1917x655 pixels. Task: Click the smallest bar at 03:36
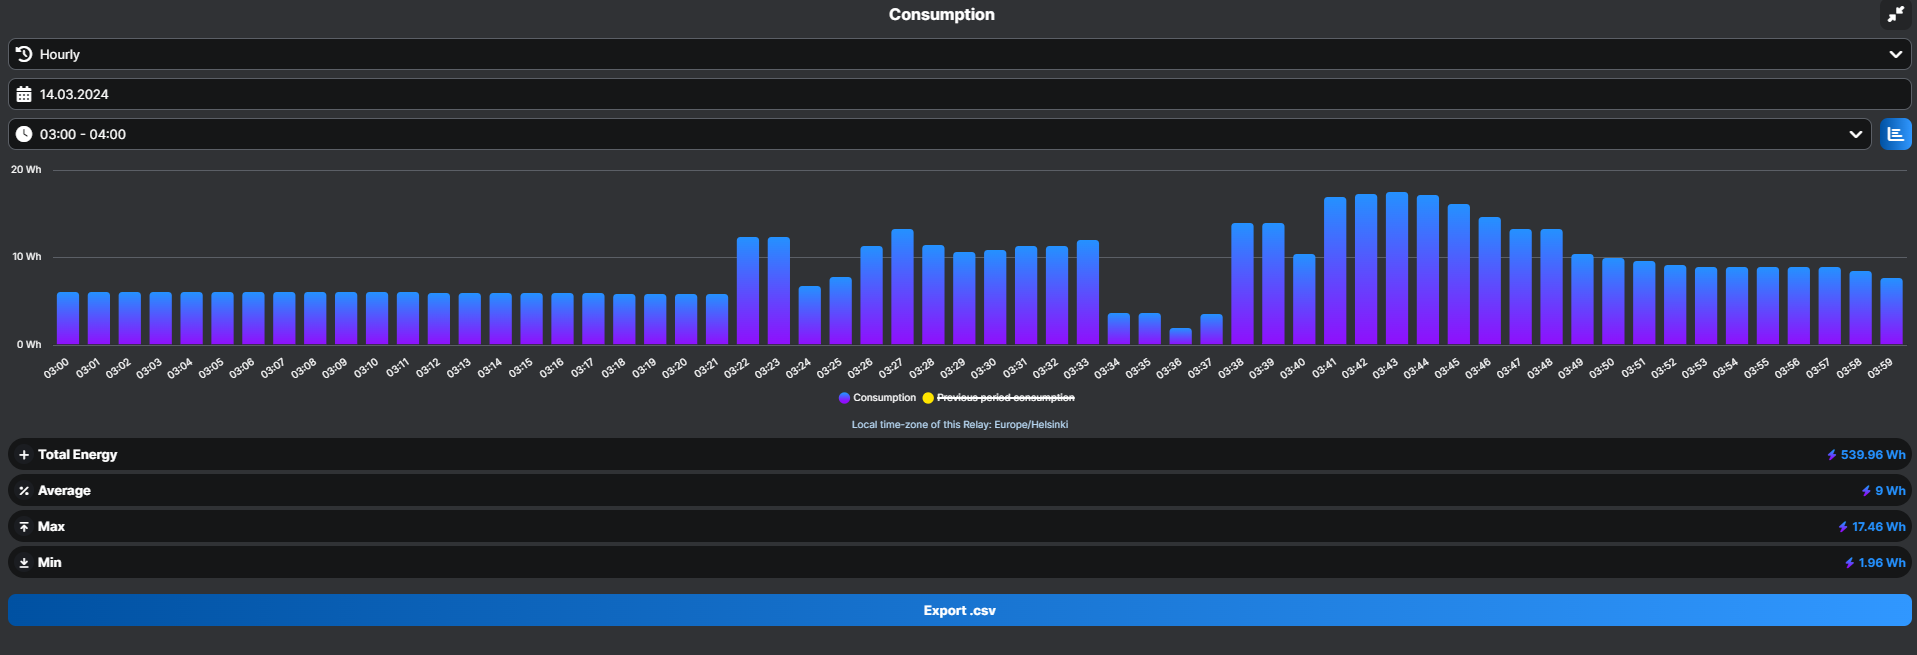pos(1180,336)
